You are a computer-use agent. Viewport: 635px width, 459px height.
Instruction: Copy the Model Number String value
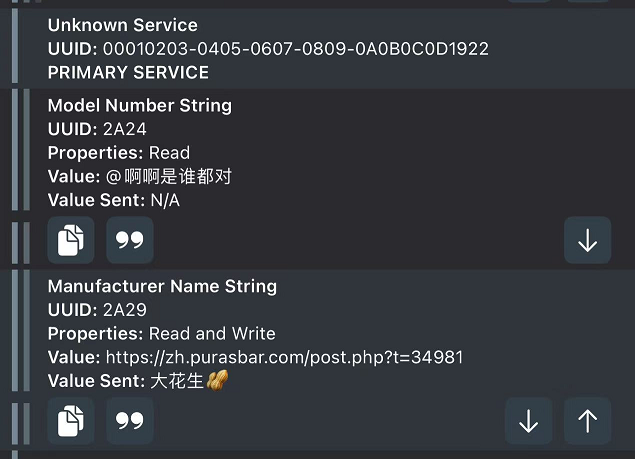[71, 240]
